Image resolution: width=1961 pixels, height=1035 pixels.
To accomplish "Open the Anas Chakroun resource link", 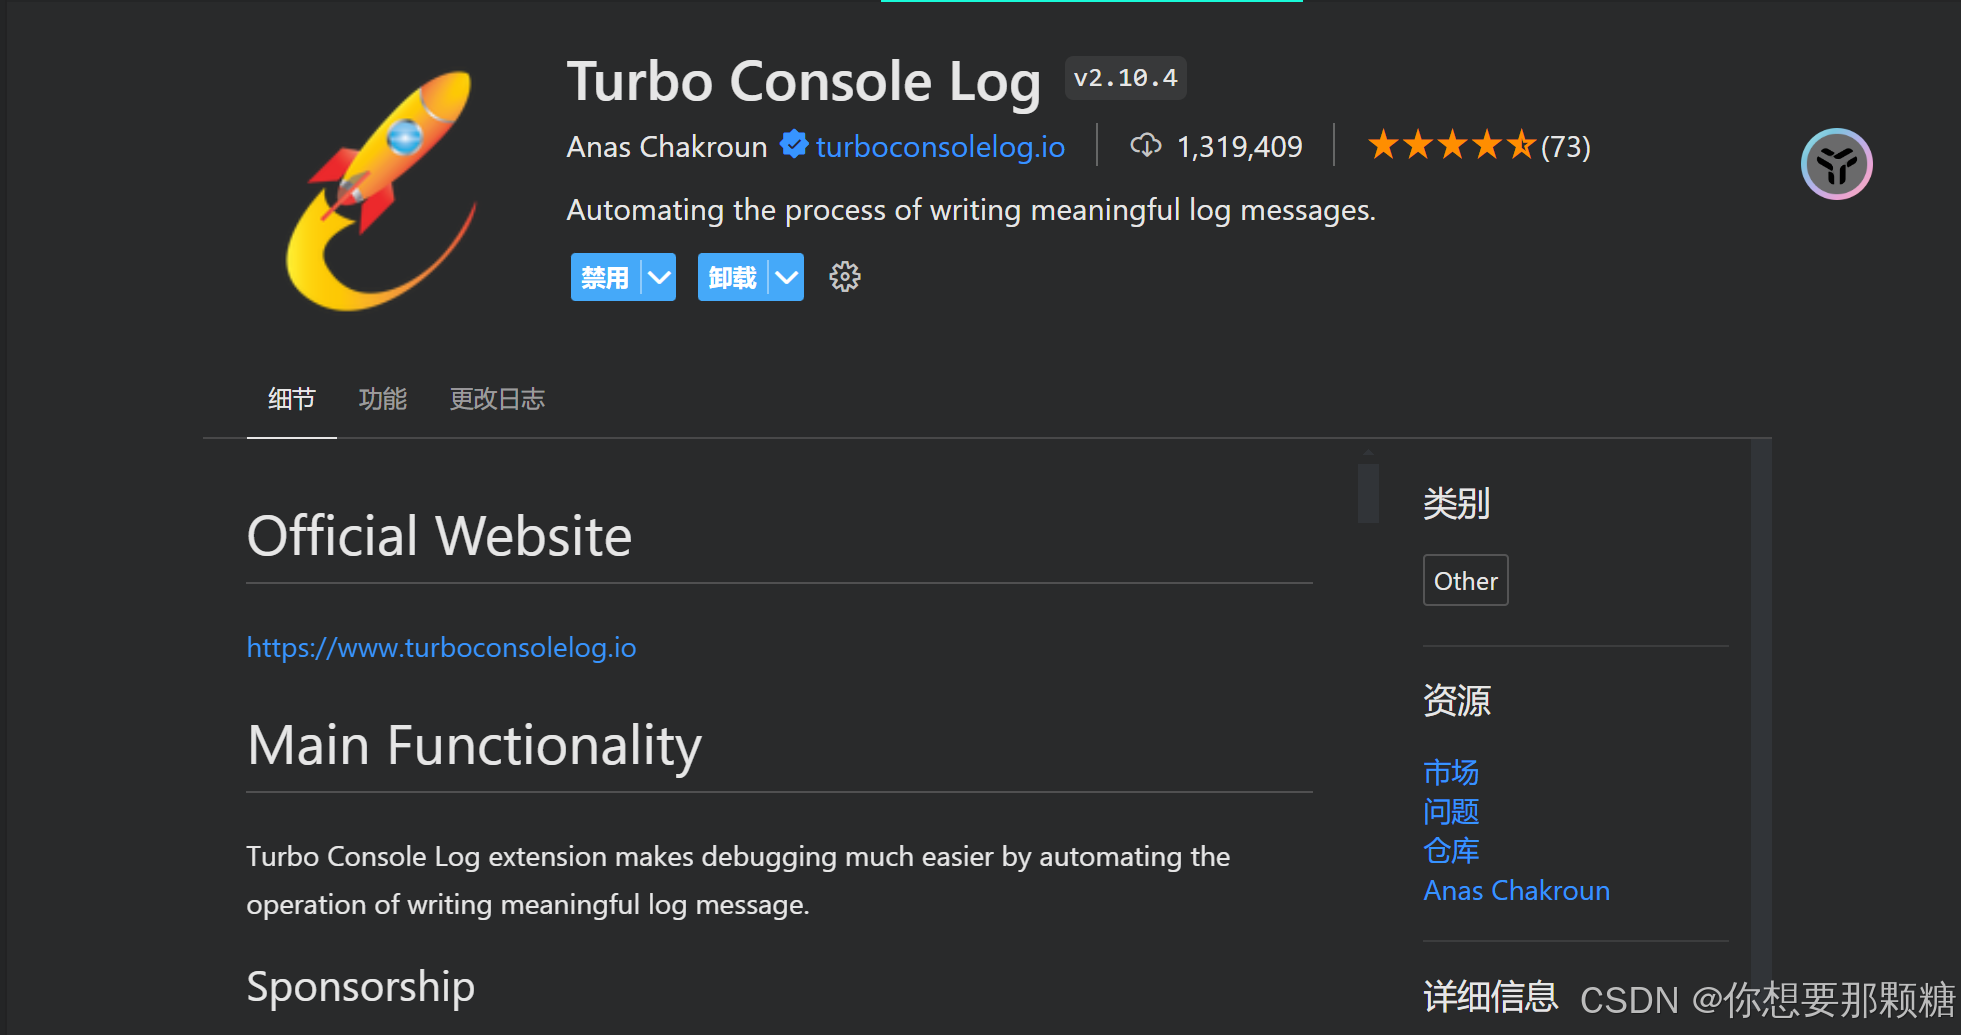I will point(1516,890).
